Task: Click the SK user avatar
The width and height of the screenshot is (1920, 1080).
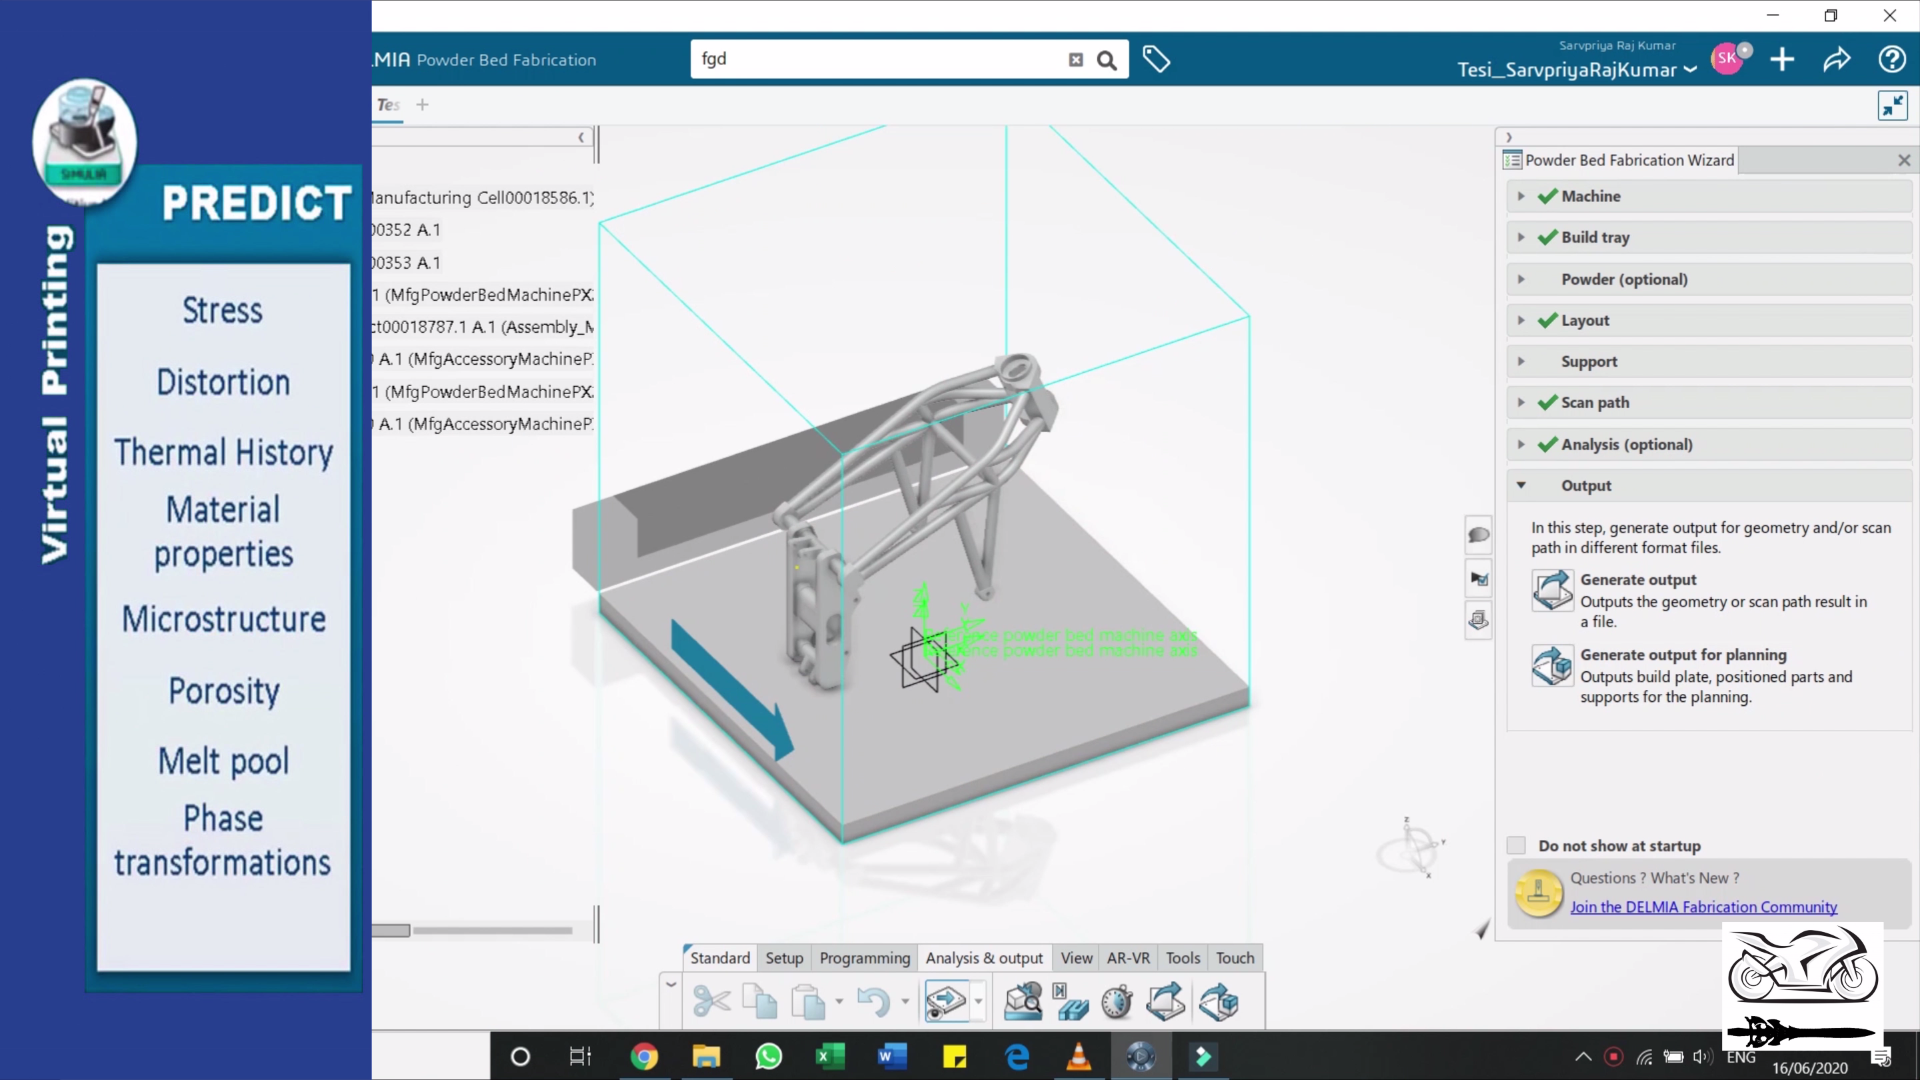Action: [1728, 58]
